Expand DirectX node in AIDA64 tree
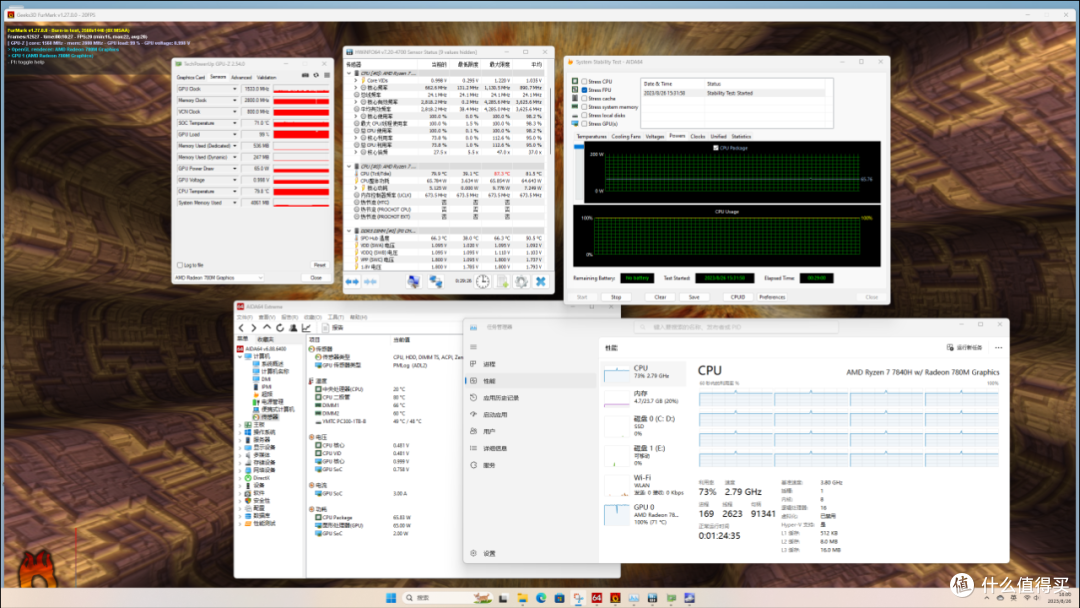The width and height of the screenshot is (1080, 608). click(x=240, y=478)
